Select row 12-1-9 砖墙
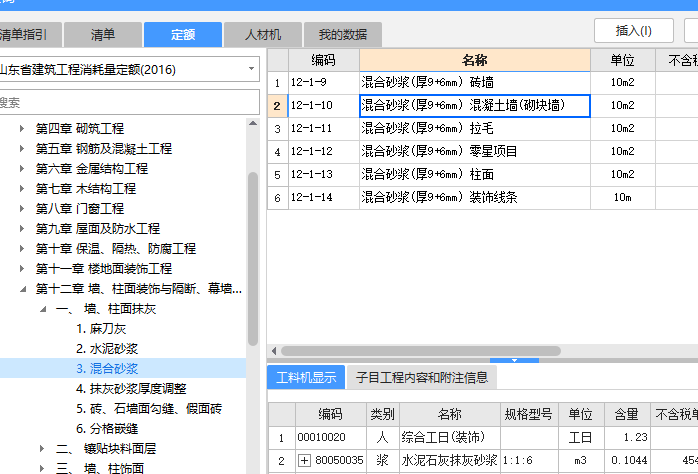Image resolution: width=698 pixels, height=474 pixels. point(483,82)
